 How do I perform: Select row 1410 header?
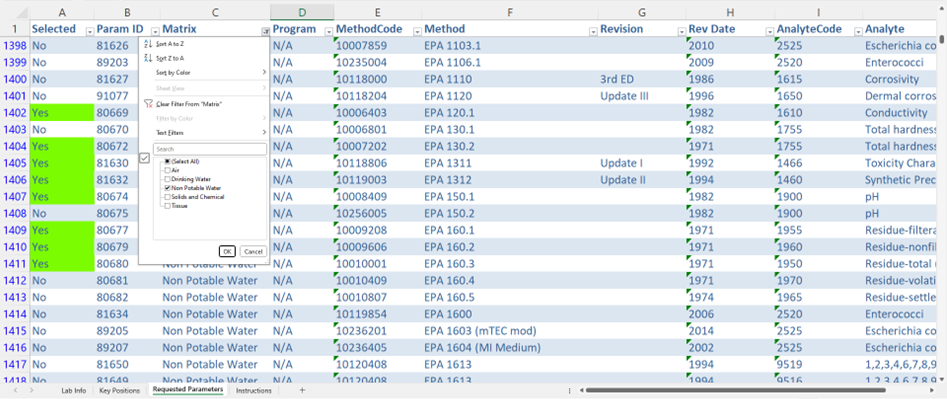click(15, 246)
